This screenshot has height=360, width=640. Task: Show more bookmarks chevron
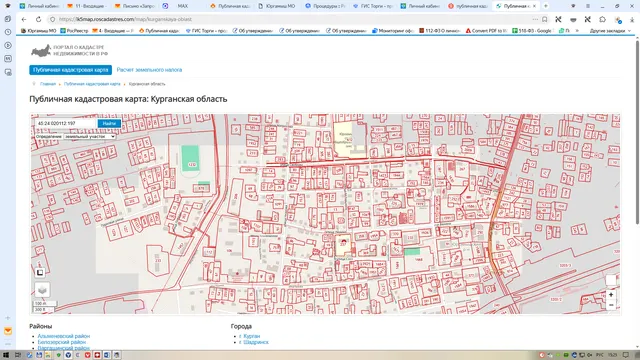[577, 31]
